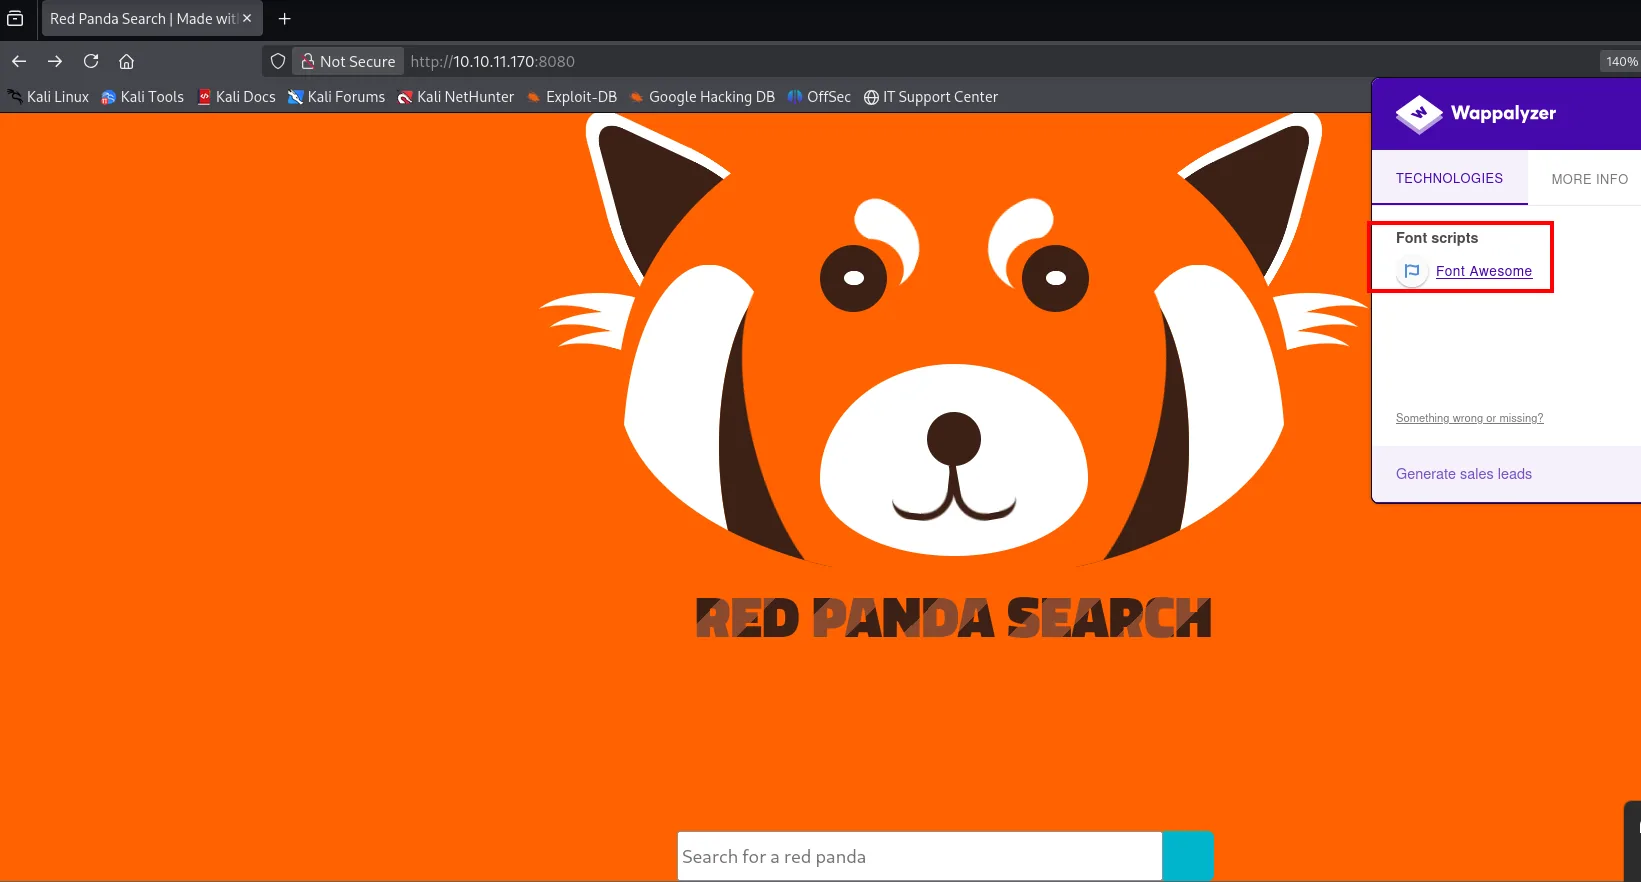1641x882 pixels.
Task: Close the Red Panda Search tab
Action: (247, 18)
